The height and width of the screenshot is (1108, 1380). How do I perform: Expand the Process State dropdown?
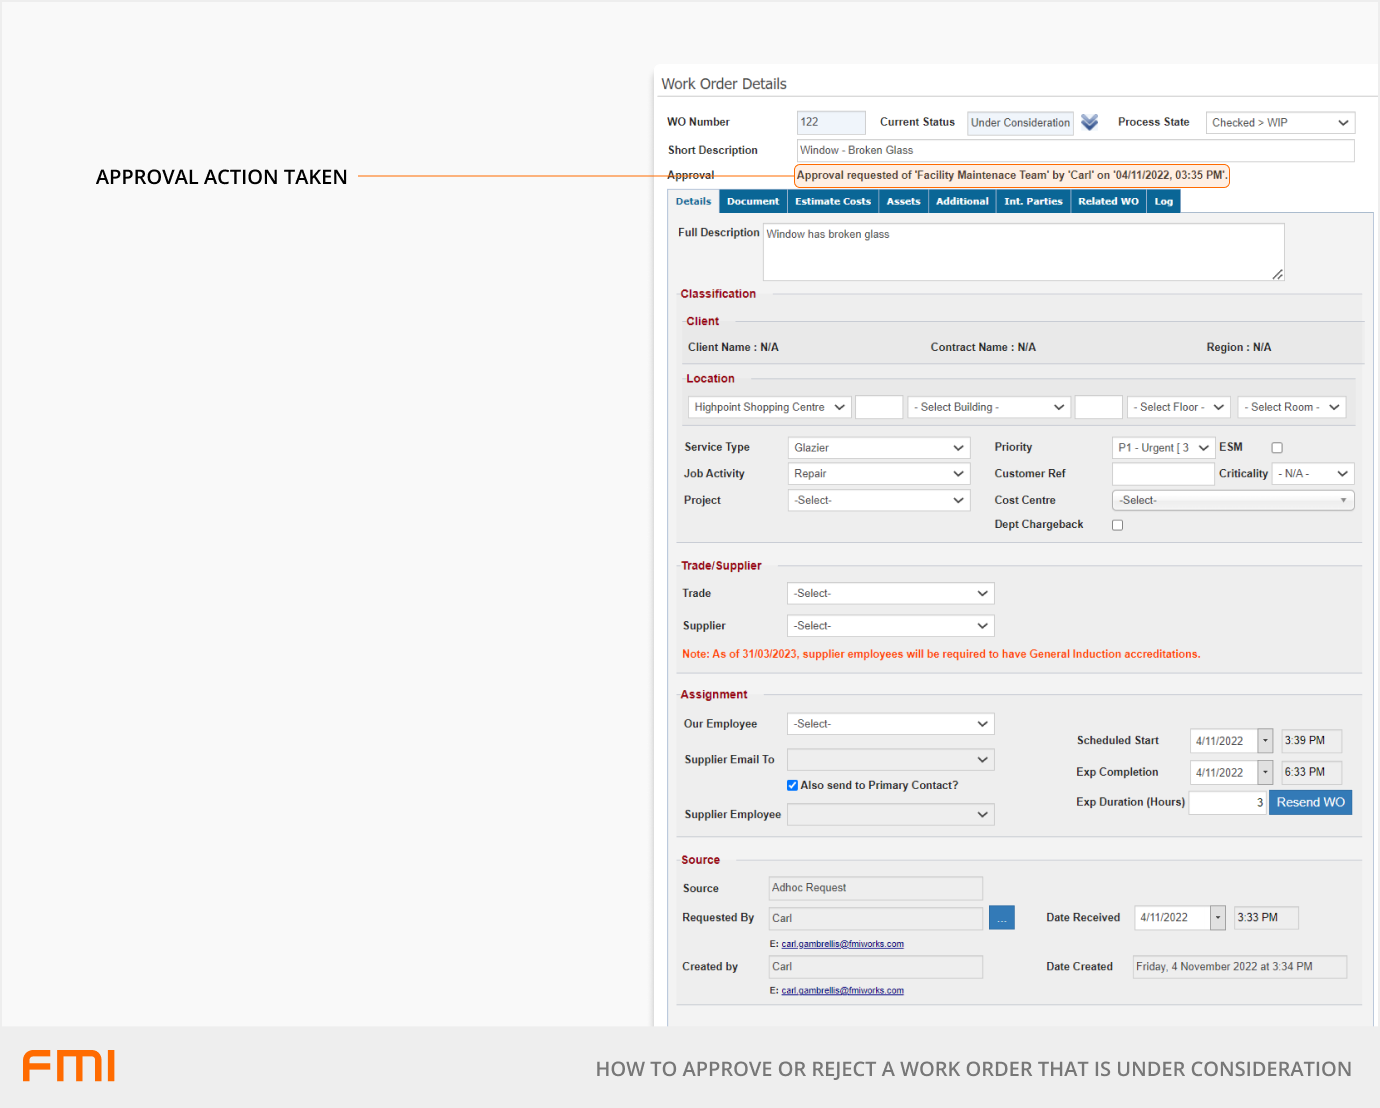[1280, 123]
